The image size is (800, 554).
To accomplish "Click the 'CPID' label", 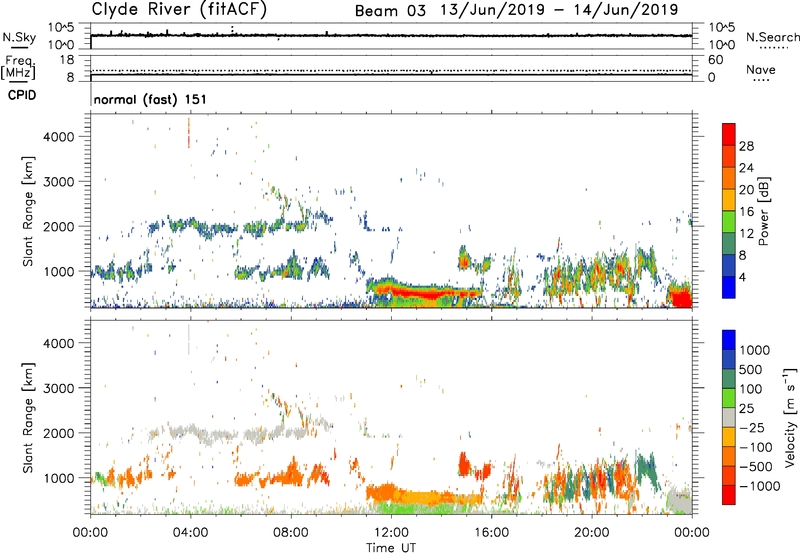I will [22, 95].
